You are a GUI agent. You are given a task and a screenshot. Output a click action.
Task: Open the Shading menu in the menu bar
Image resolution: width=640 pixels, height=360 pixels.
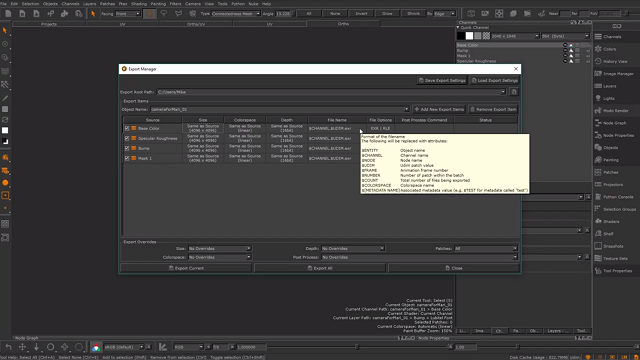(139, 4)
